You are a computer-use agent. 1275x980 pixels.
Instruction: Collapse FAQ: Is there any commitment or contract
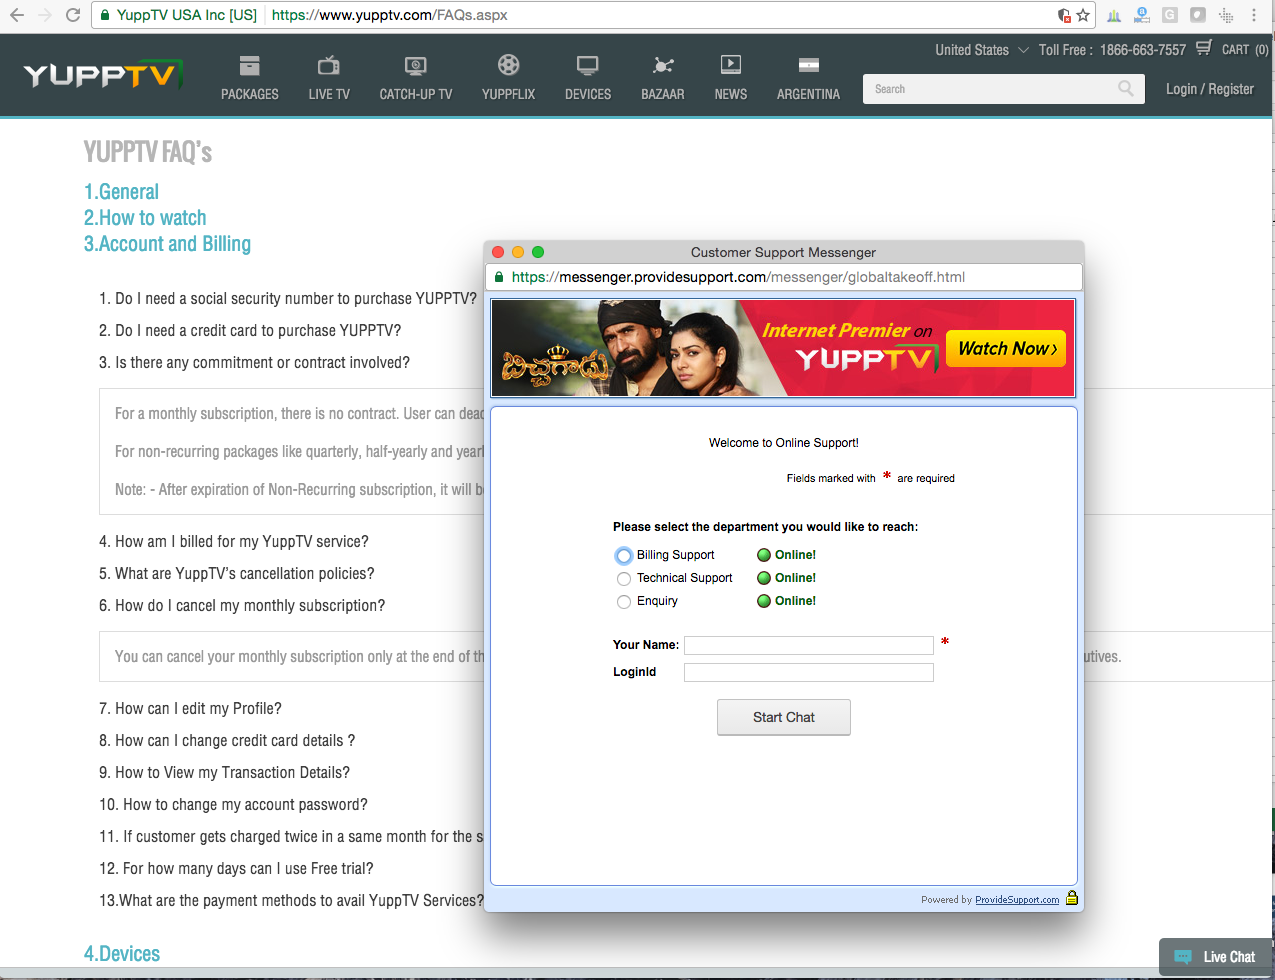tap(254, 362)
